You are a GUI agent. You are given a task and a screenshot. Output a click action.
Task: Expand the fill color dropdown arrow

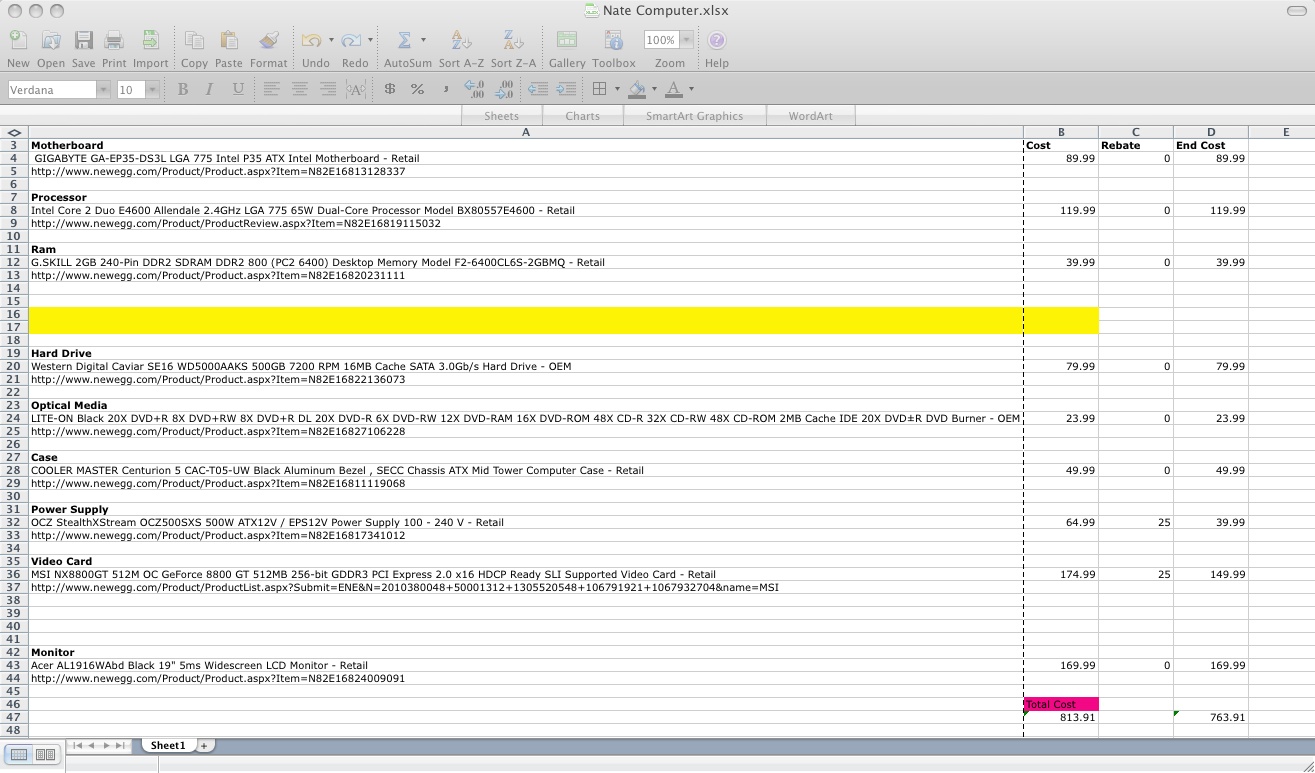click(x=654, y=89)
